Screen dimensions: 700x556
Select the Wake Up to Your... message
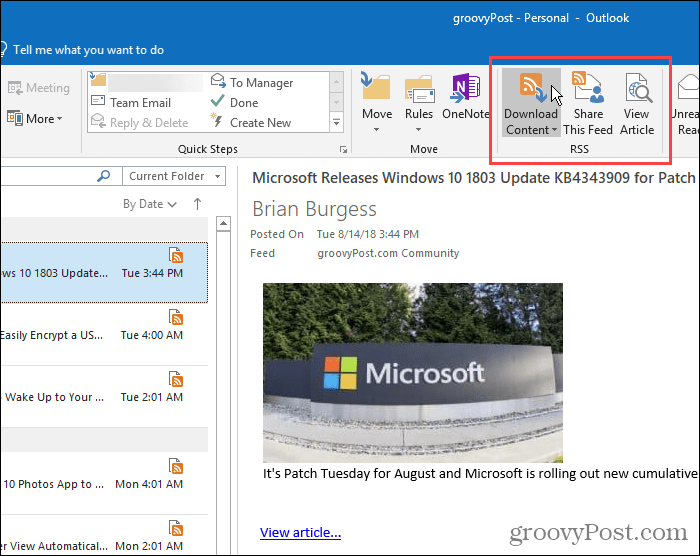pos(104,397)
